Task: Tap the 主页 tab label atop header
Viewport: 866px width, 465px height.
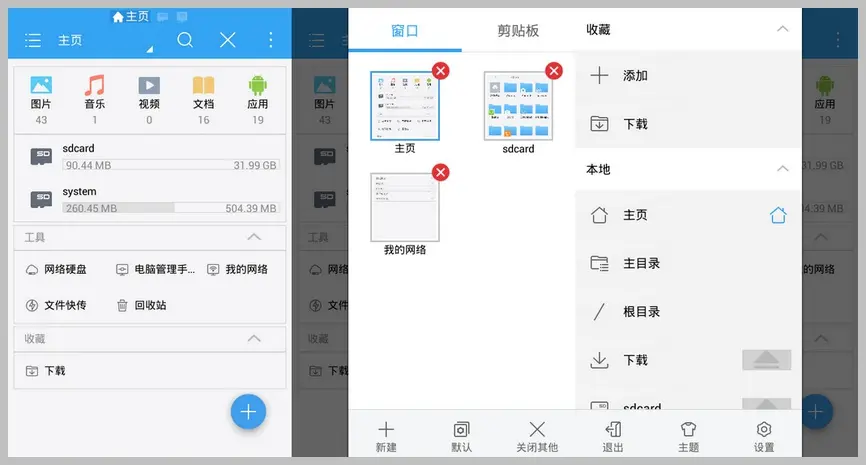Action: pos(131,17)
